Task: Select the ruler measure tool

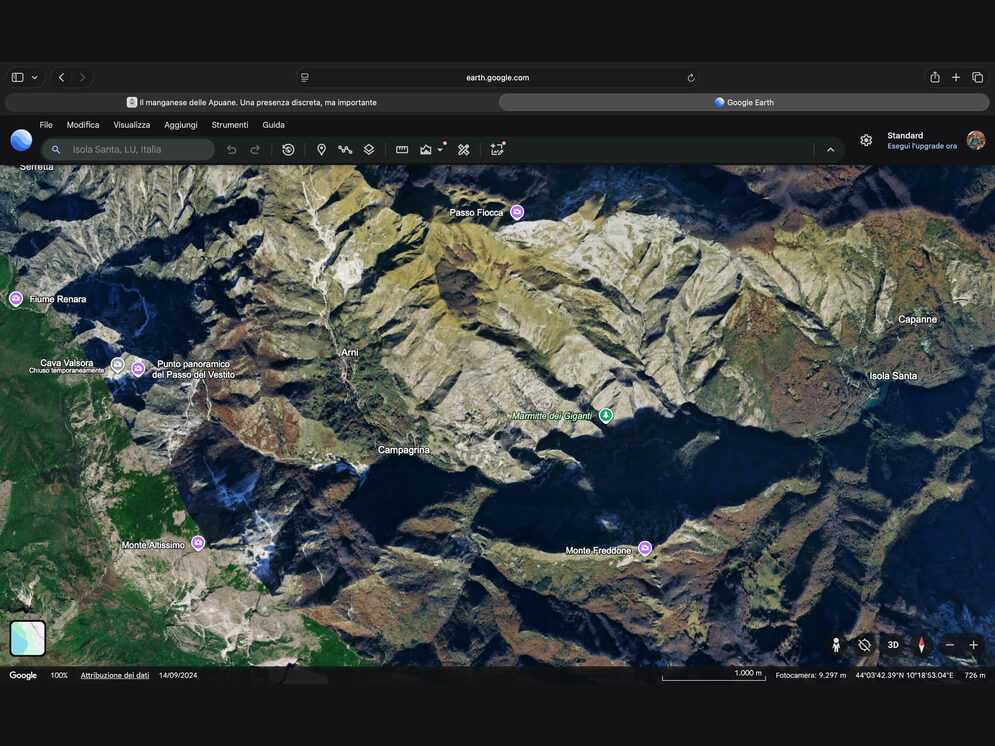Action: (x=402, y=150)
